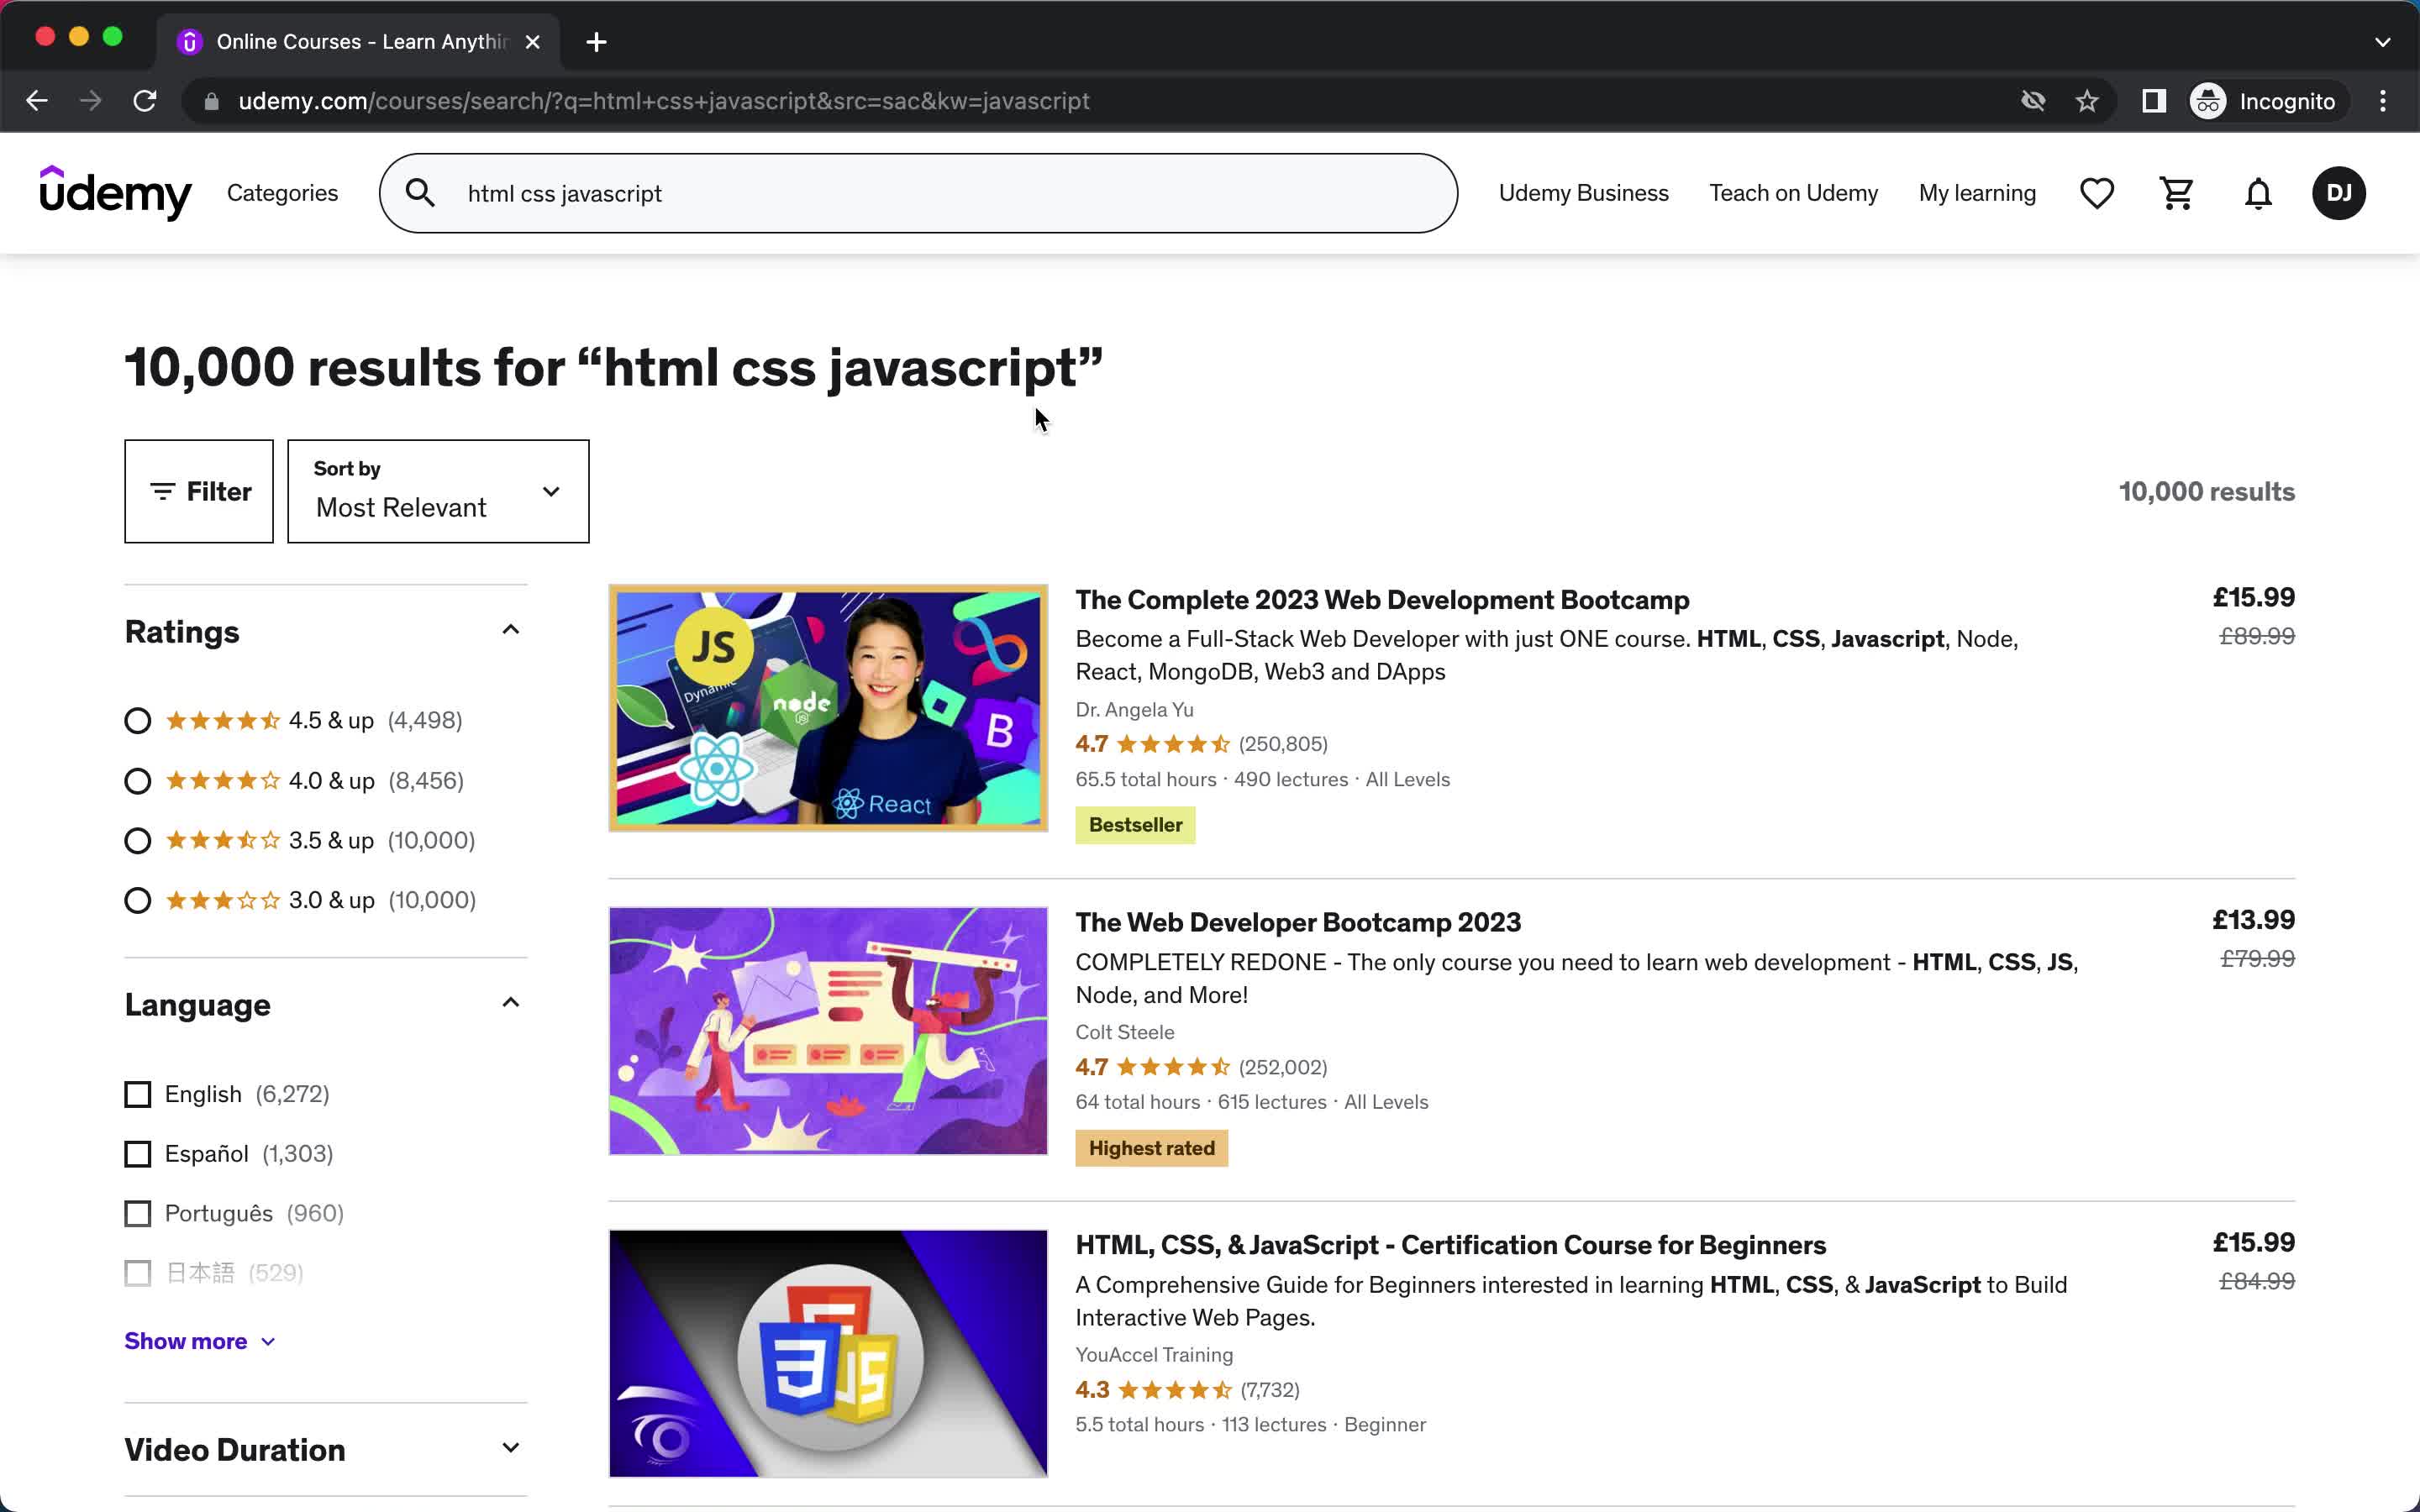2420x1512 pixels.
Task: Open the Categories menu
Action: click(282, 193)
